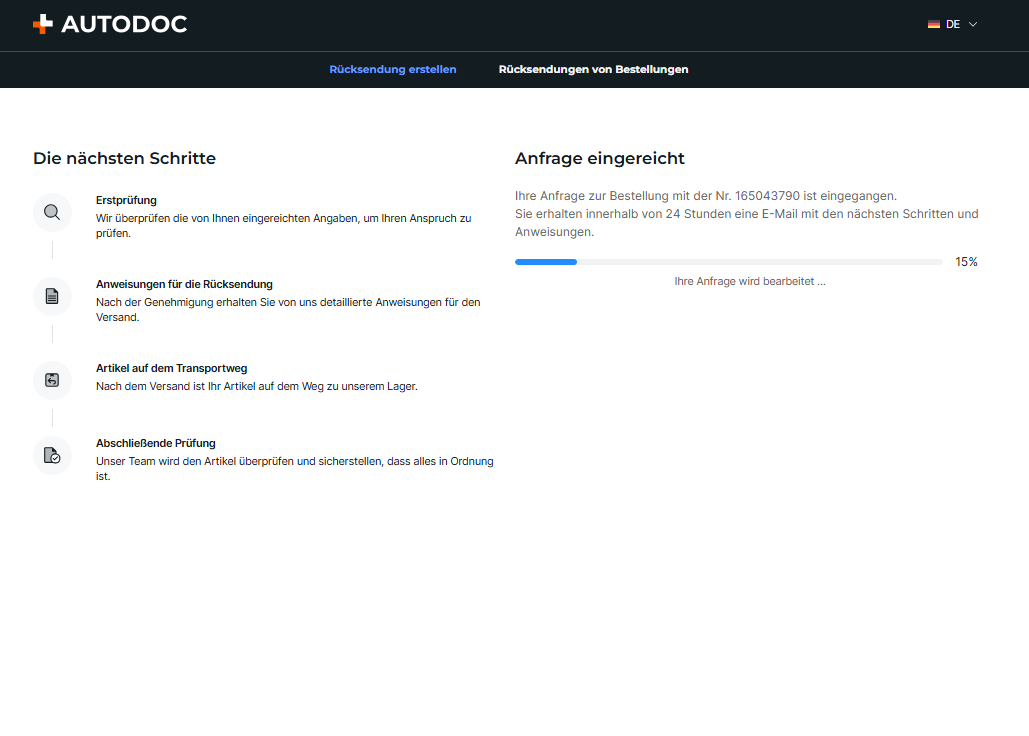The image size is (1029, 736).
Task: Select the Abschließende Prüfung heading
Action: [x=156, y=443]
